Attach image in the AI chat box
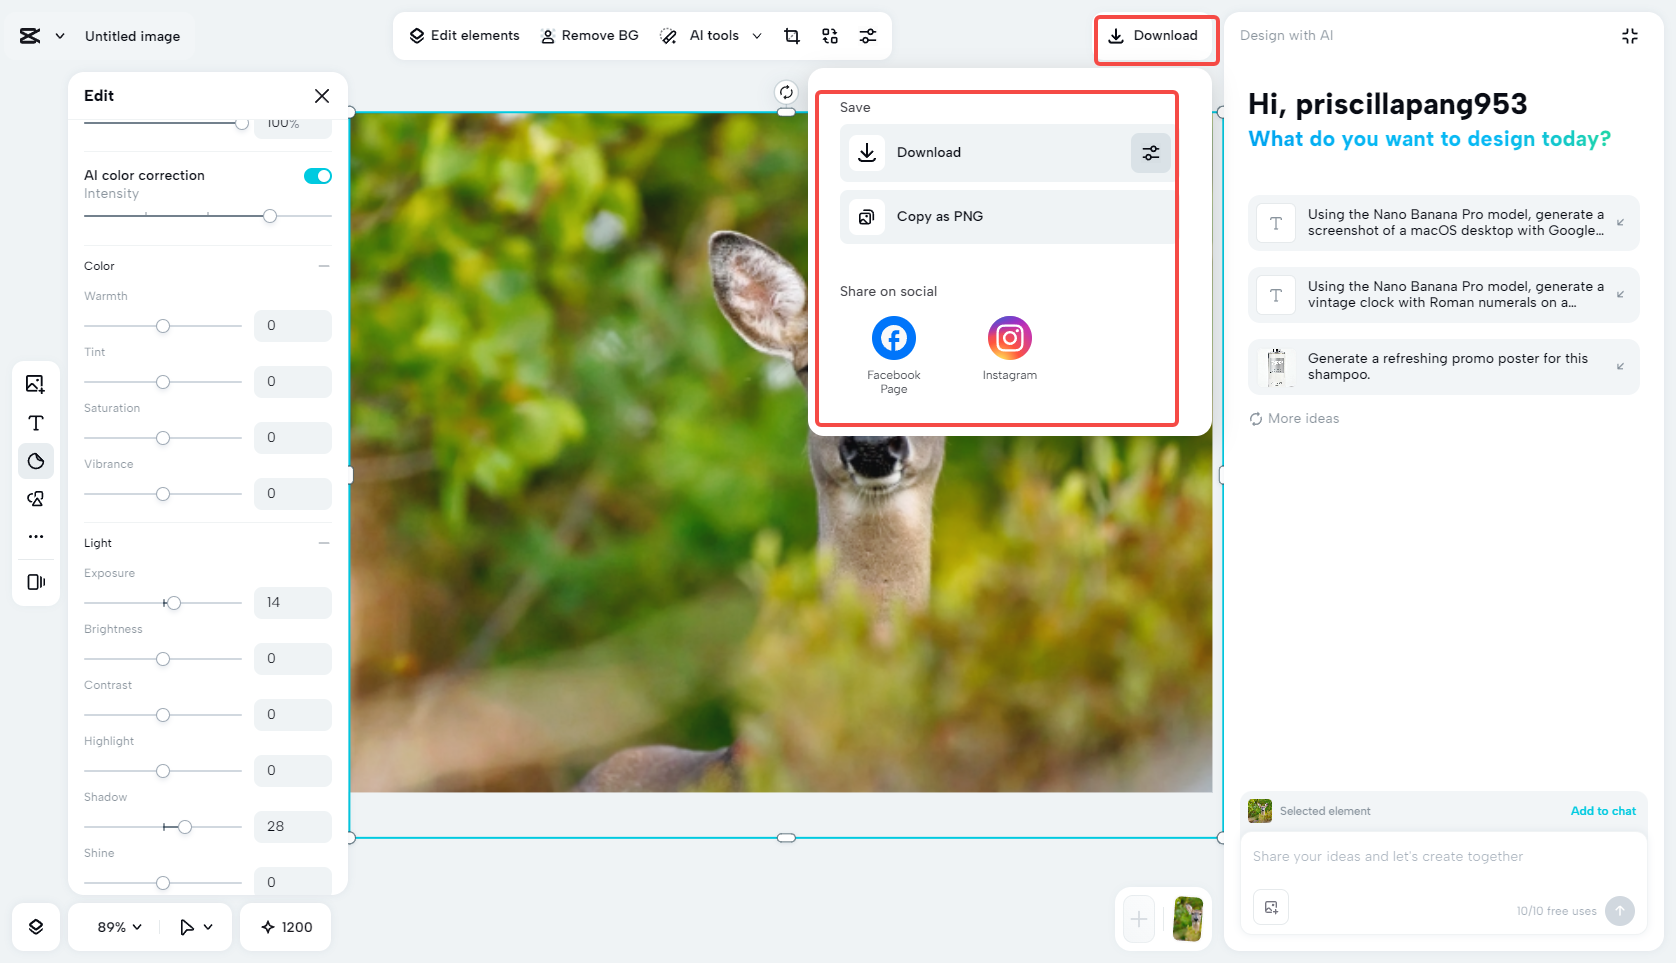Image resolution: width=1676 pixels, height=963 pixels. [1271, 907]
